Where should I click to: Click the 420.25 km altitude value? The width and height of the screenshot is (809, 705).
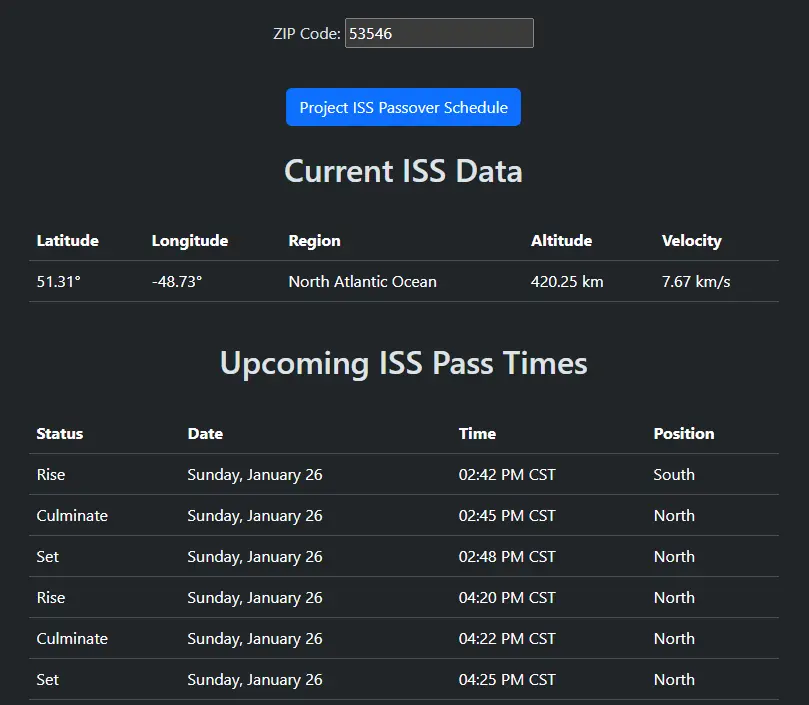tap(567, 281)
